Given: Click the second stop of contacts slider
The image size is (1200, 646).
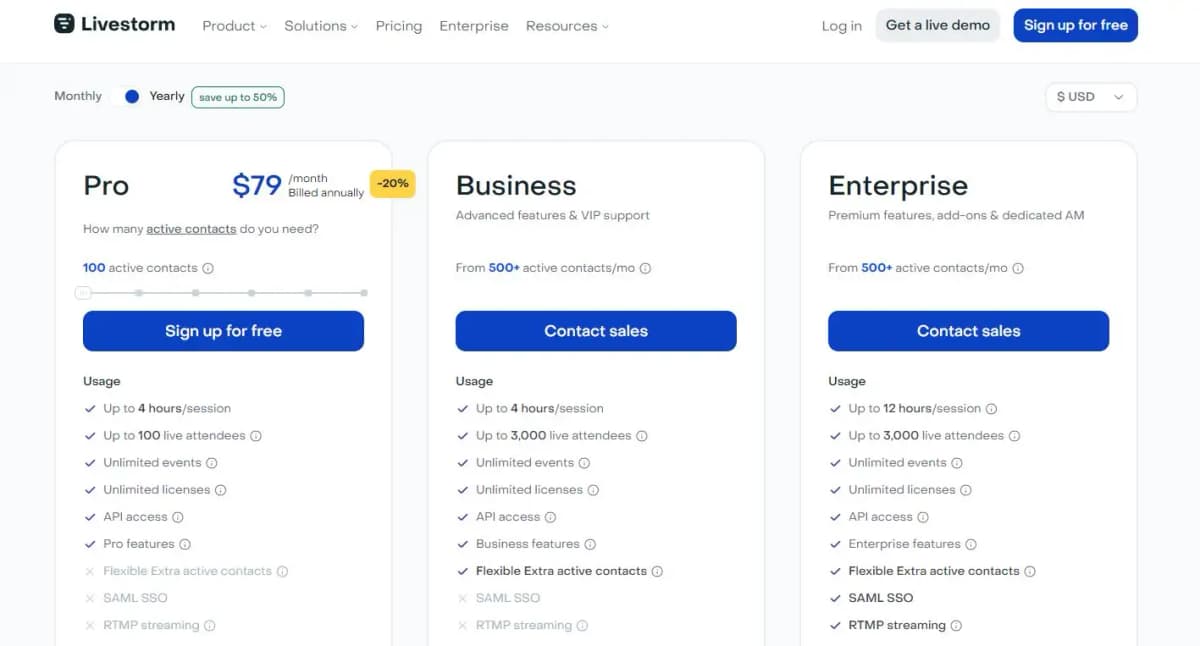Looking at the screenshot, I should pos(139,293).
